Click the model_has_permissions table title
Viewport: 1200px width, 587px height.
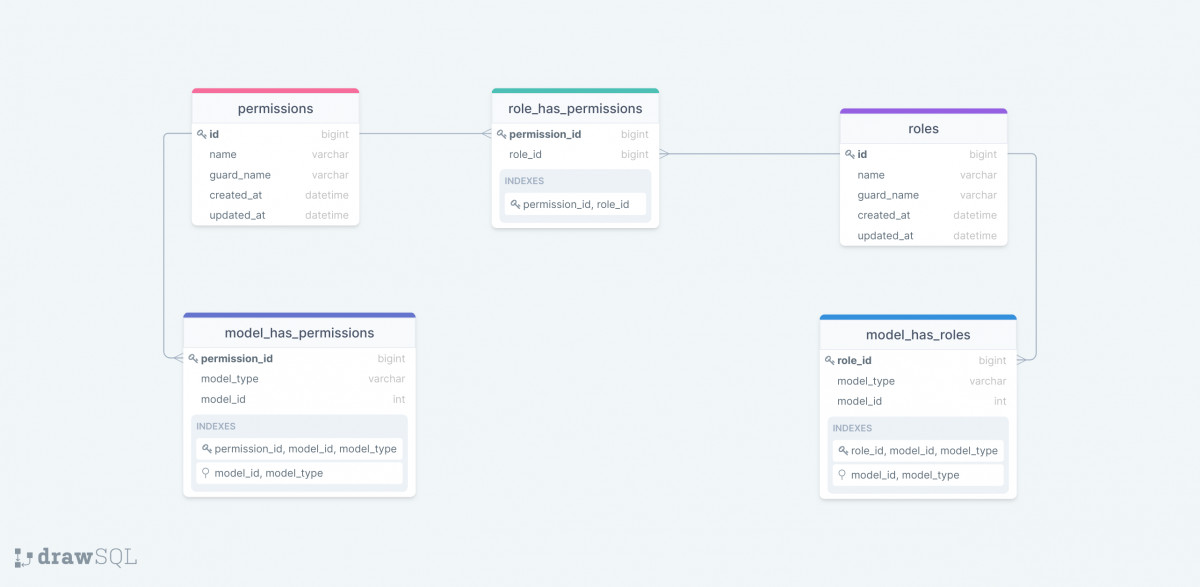point(299,333)
